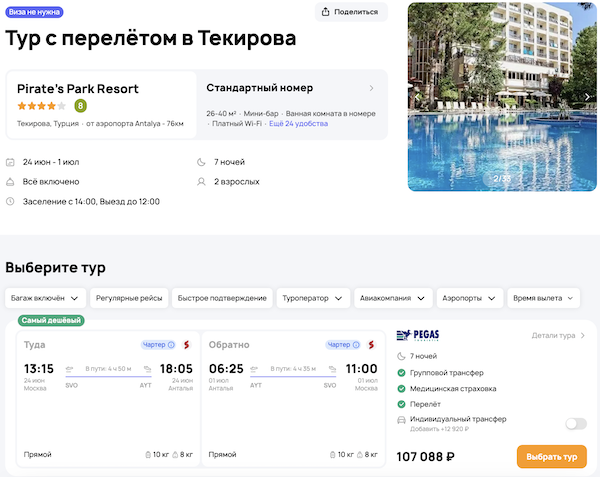Toggle the Индивидуальный трансфер switch
Viewport: 600px width, 477px height.
pos(575,424)
